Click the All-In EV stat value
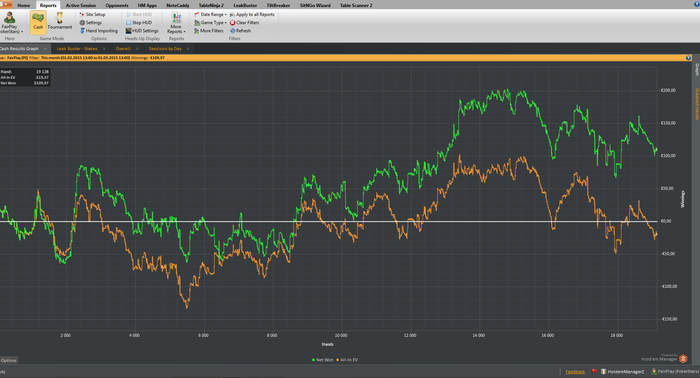700x378 pixels. pyautogui.click(x=42, y=77)
